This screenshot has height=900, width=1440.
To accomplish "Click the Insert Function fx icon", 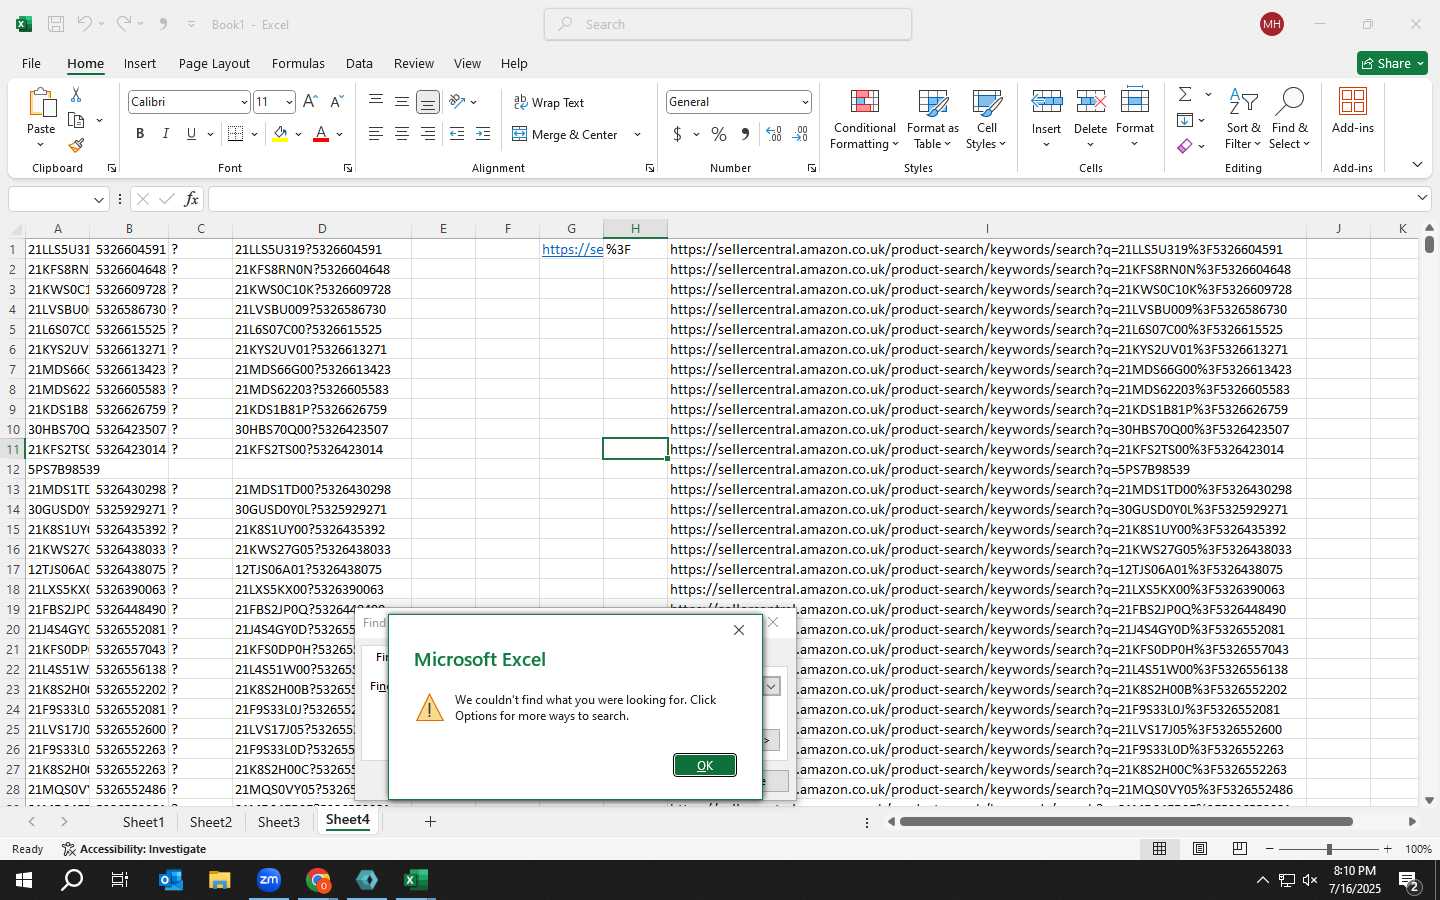I will tap(191, 199).
